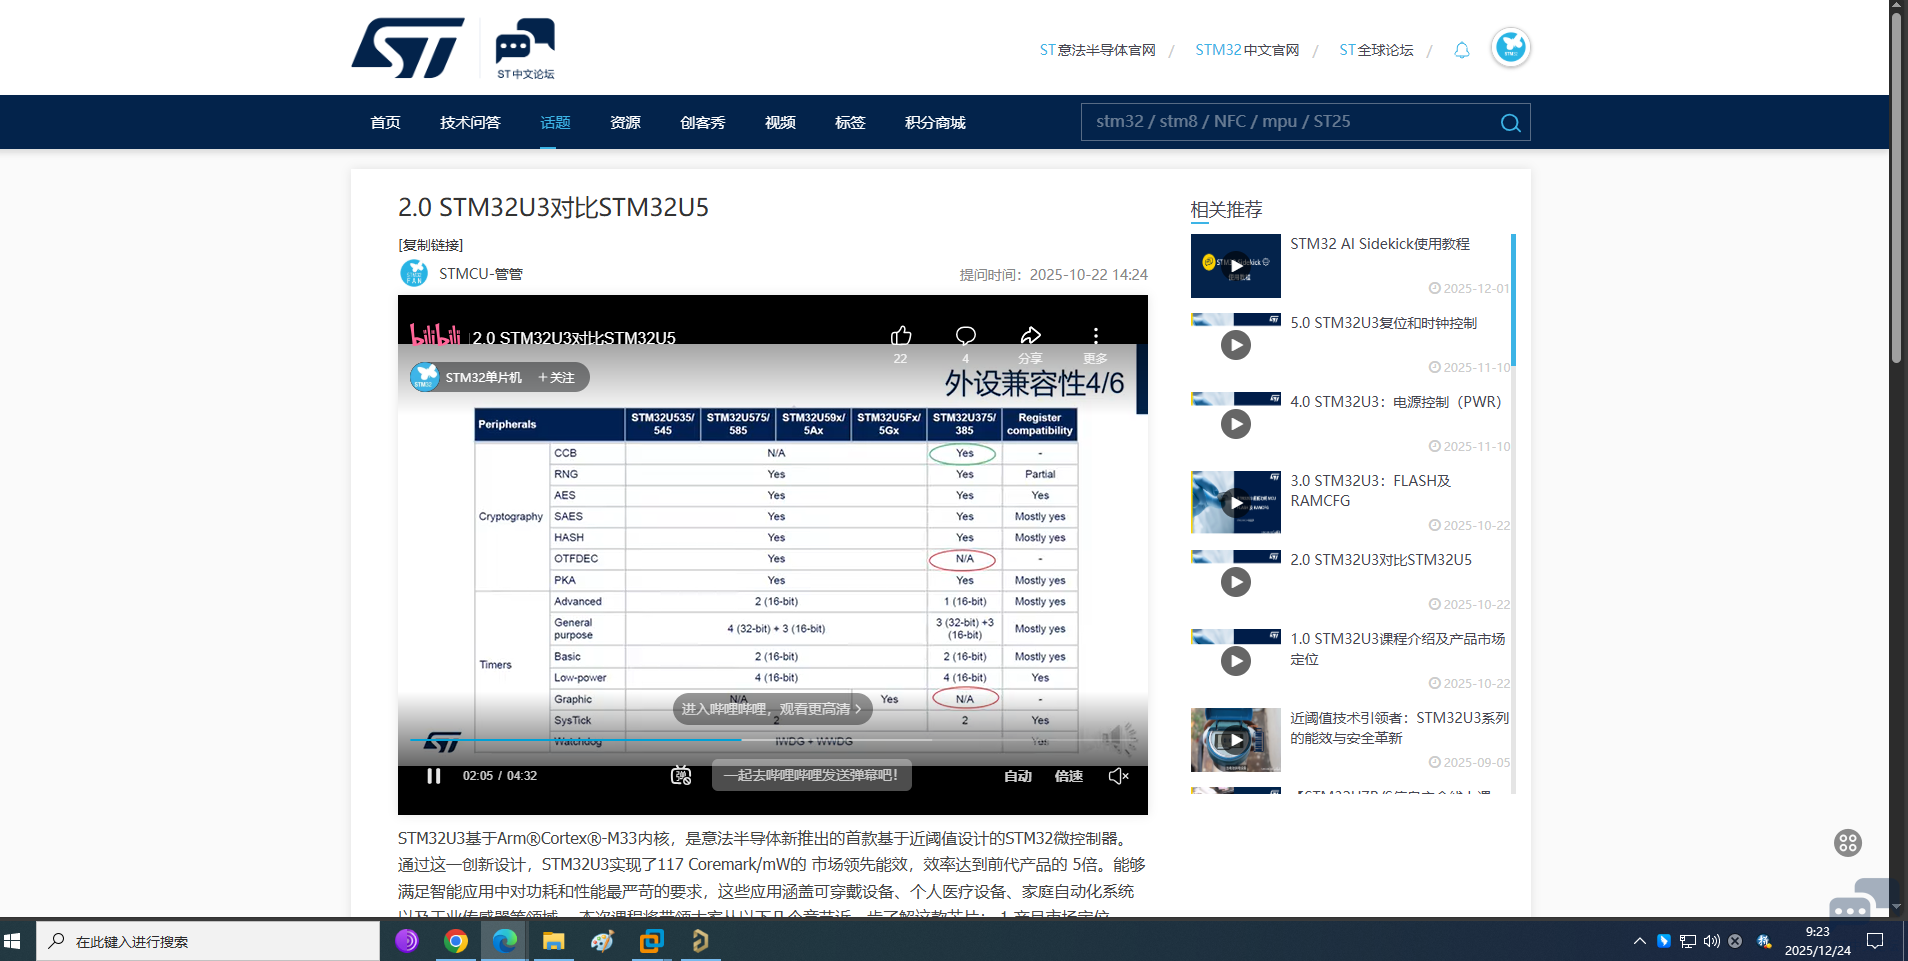
Task: Open the 自动 video quality selector
Action: [1018, 776]
